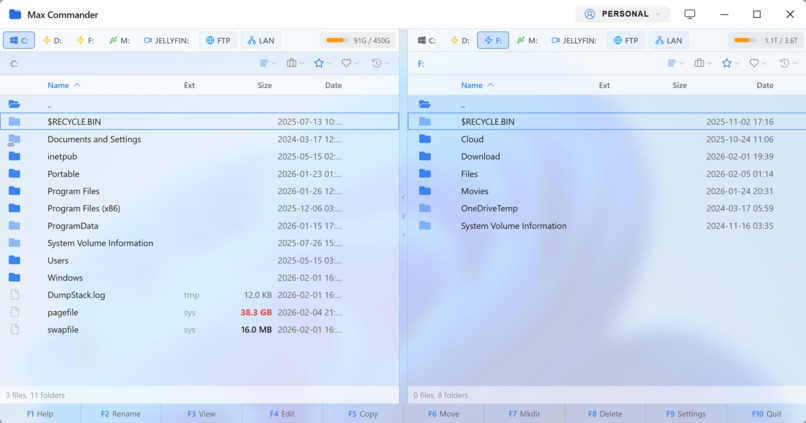Sort right panel by Date column
The image size is (806, 423).
click(764, 85)
